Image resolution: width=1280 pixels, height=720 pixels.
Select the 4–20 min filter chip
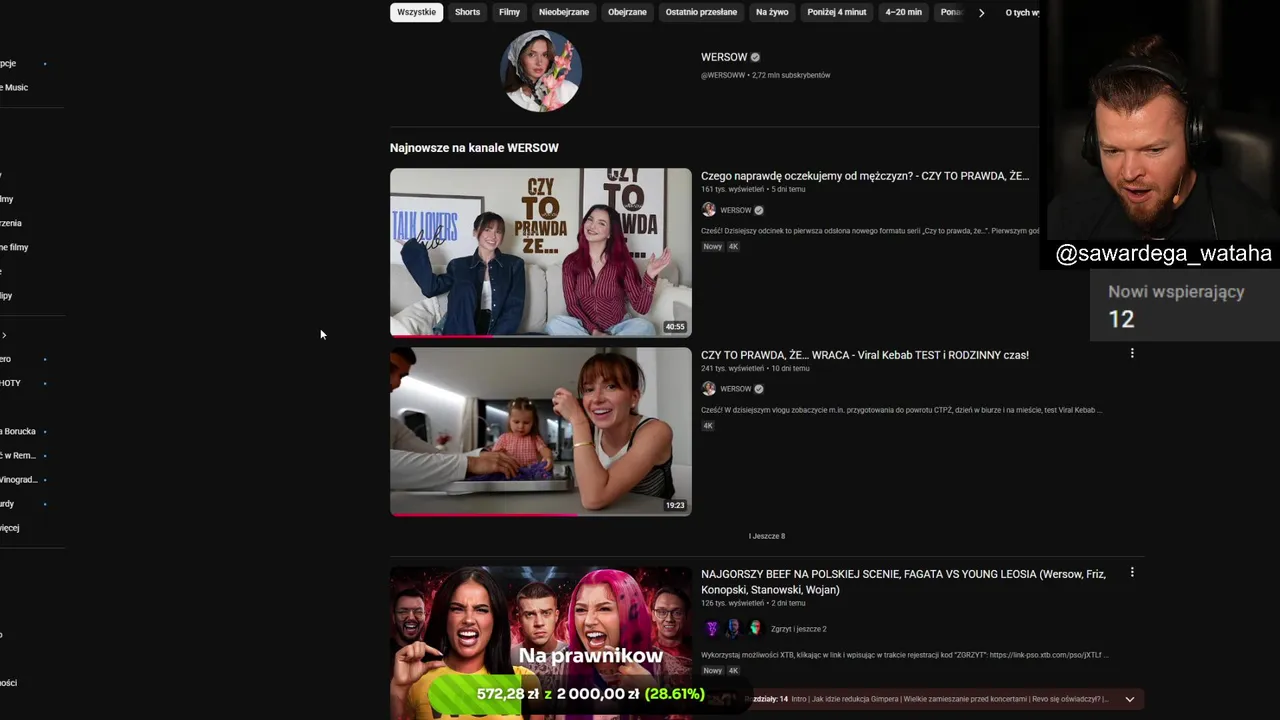[903, 12]
